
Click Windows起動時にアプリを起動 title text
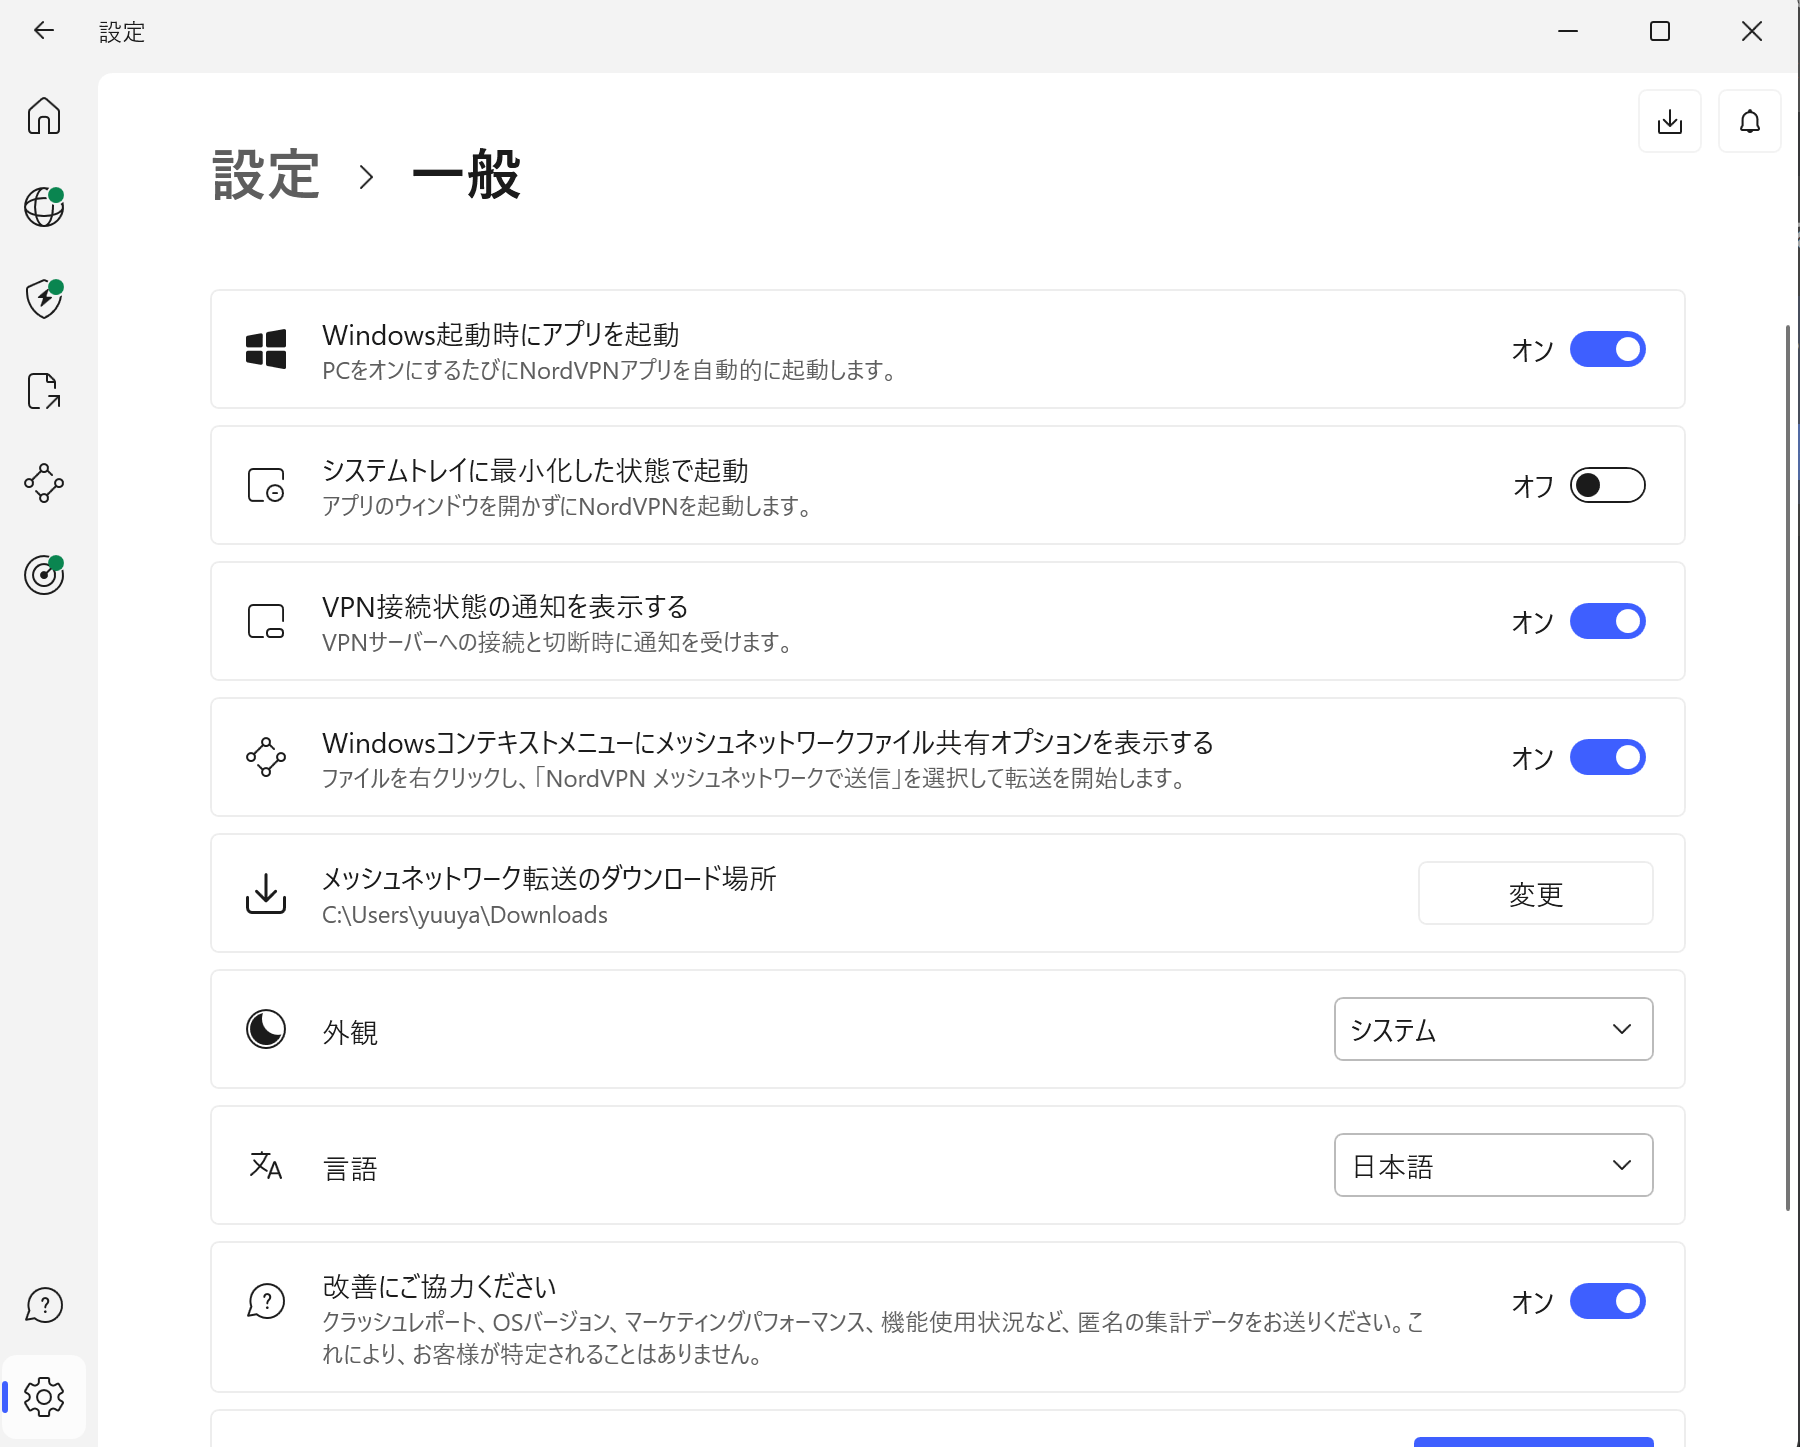click(x=501, y=334)
